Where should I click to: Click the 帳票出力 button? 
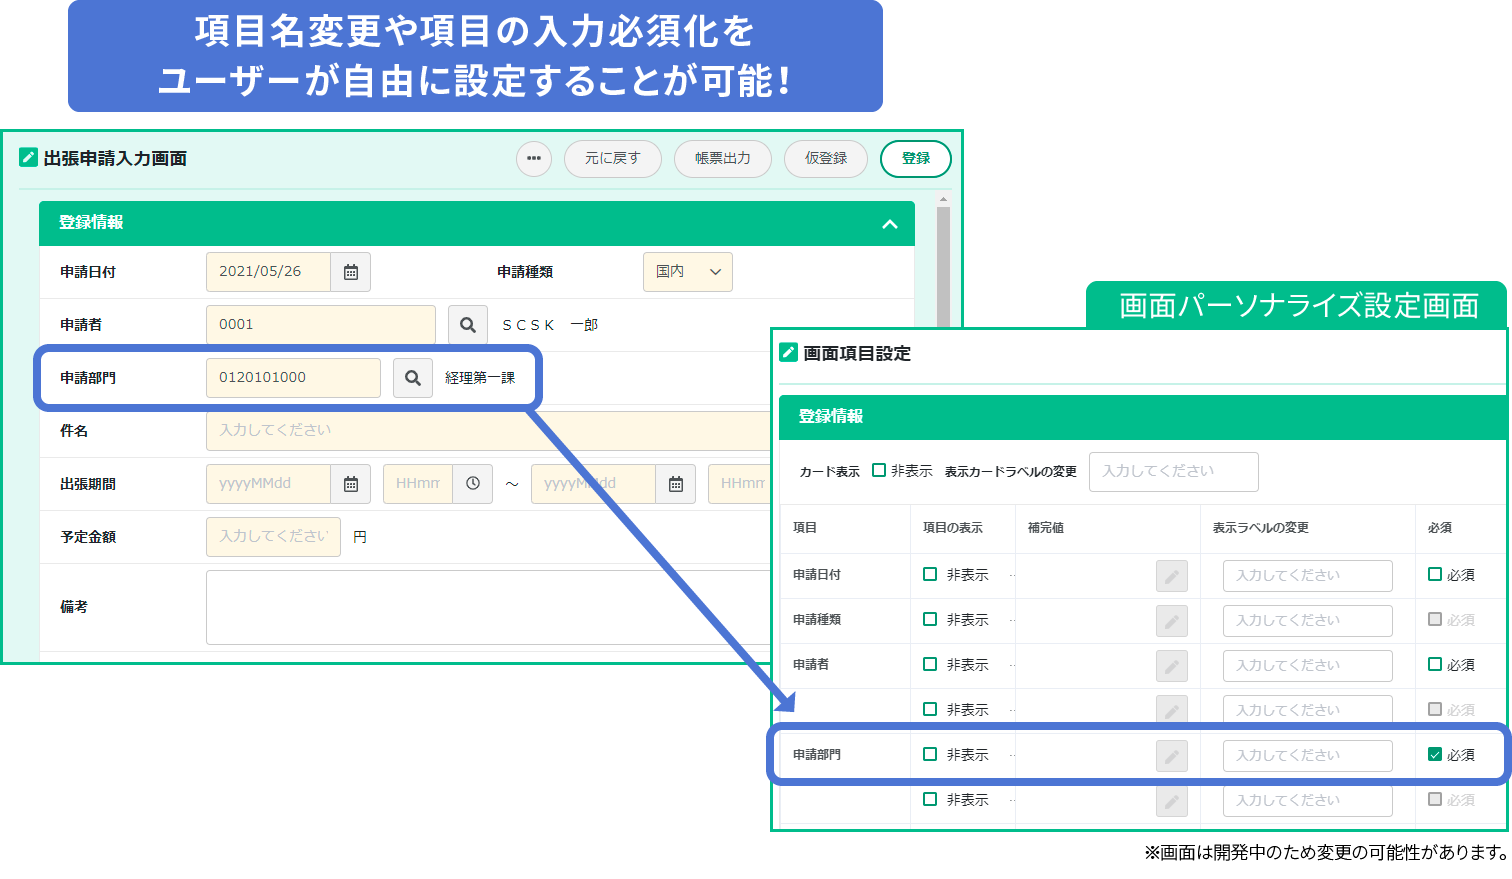coord(722,158)
